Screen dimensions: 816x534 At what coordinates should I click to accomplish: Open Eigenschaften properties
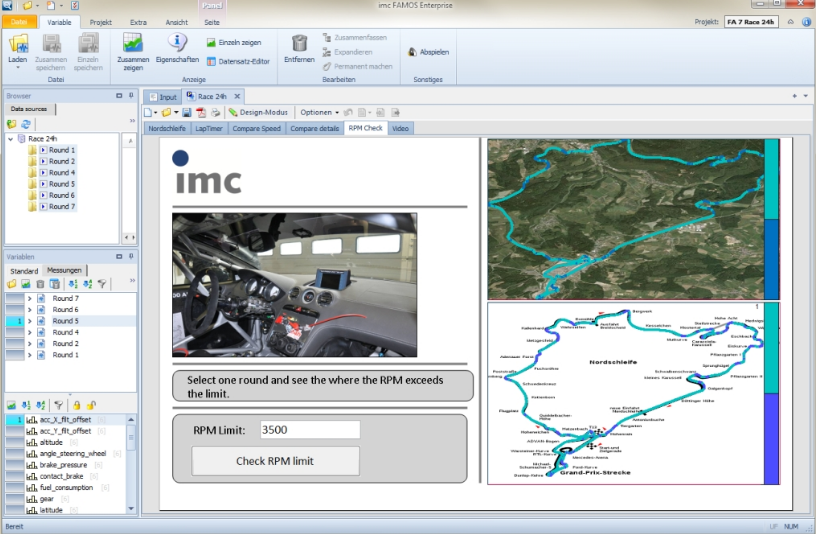tap(177, 49)
